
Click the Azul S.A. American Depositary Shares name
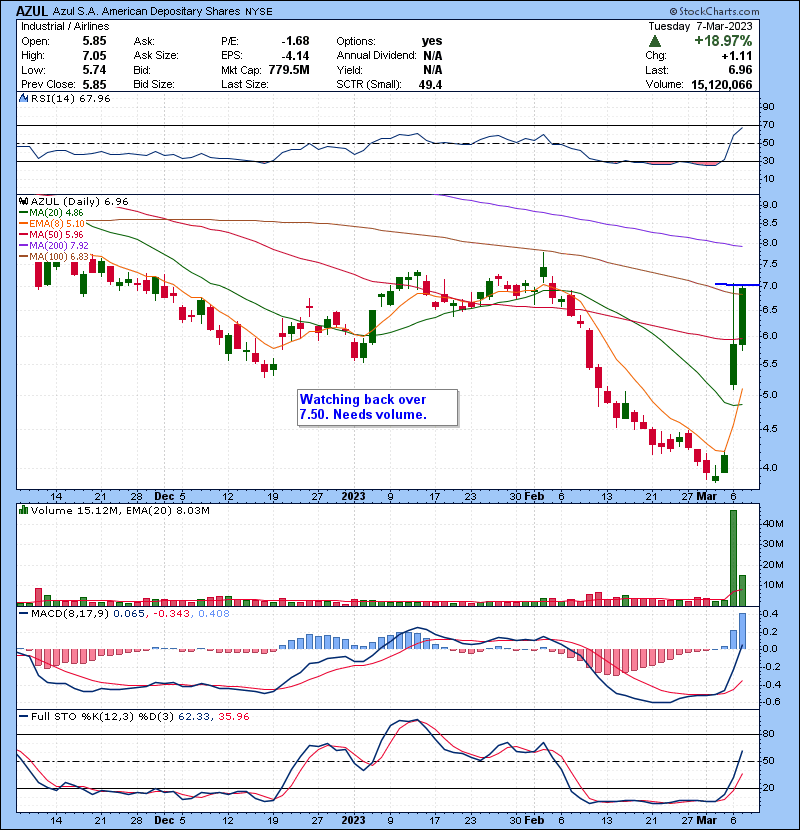[146, 11]
